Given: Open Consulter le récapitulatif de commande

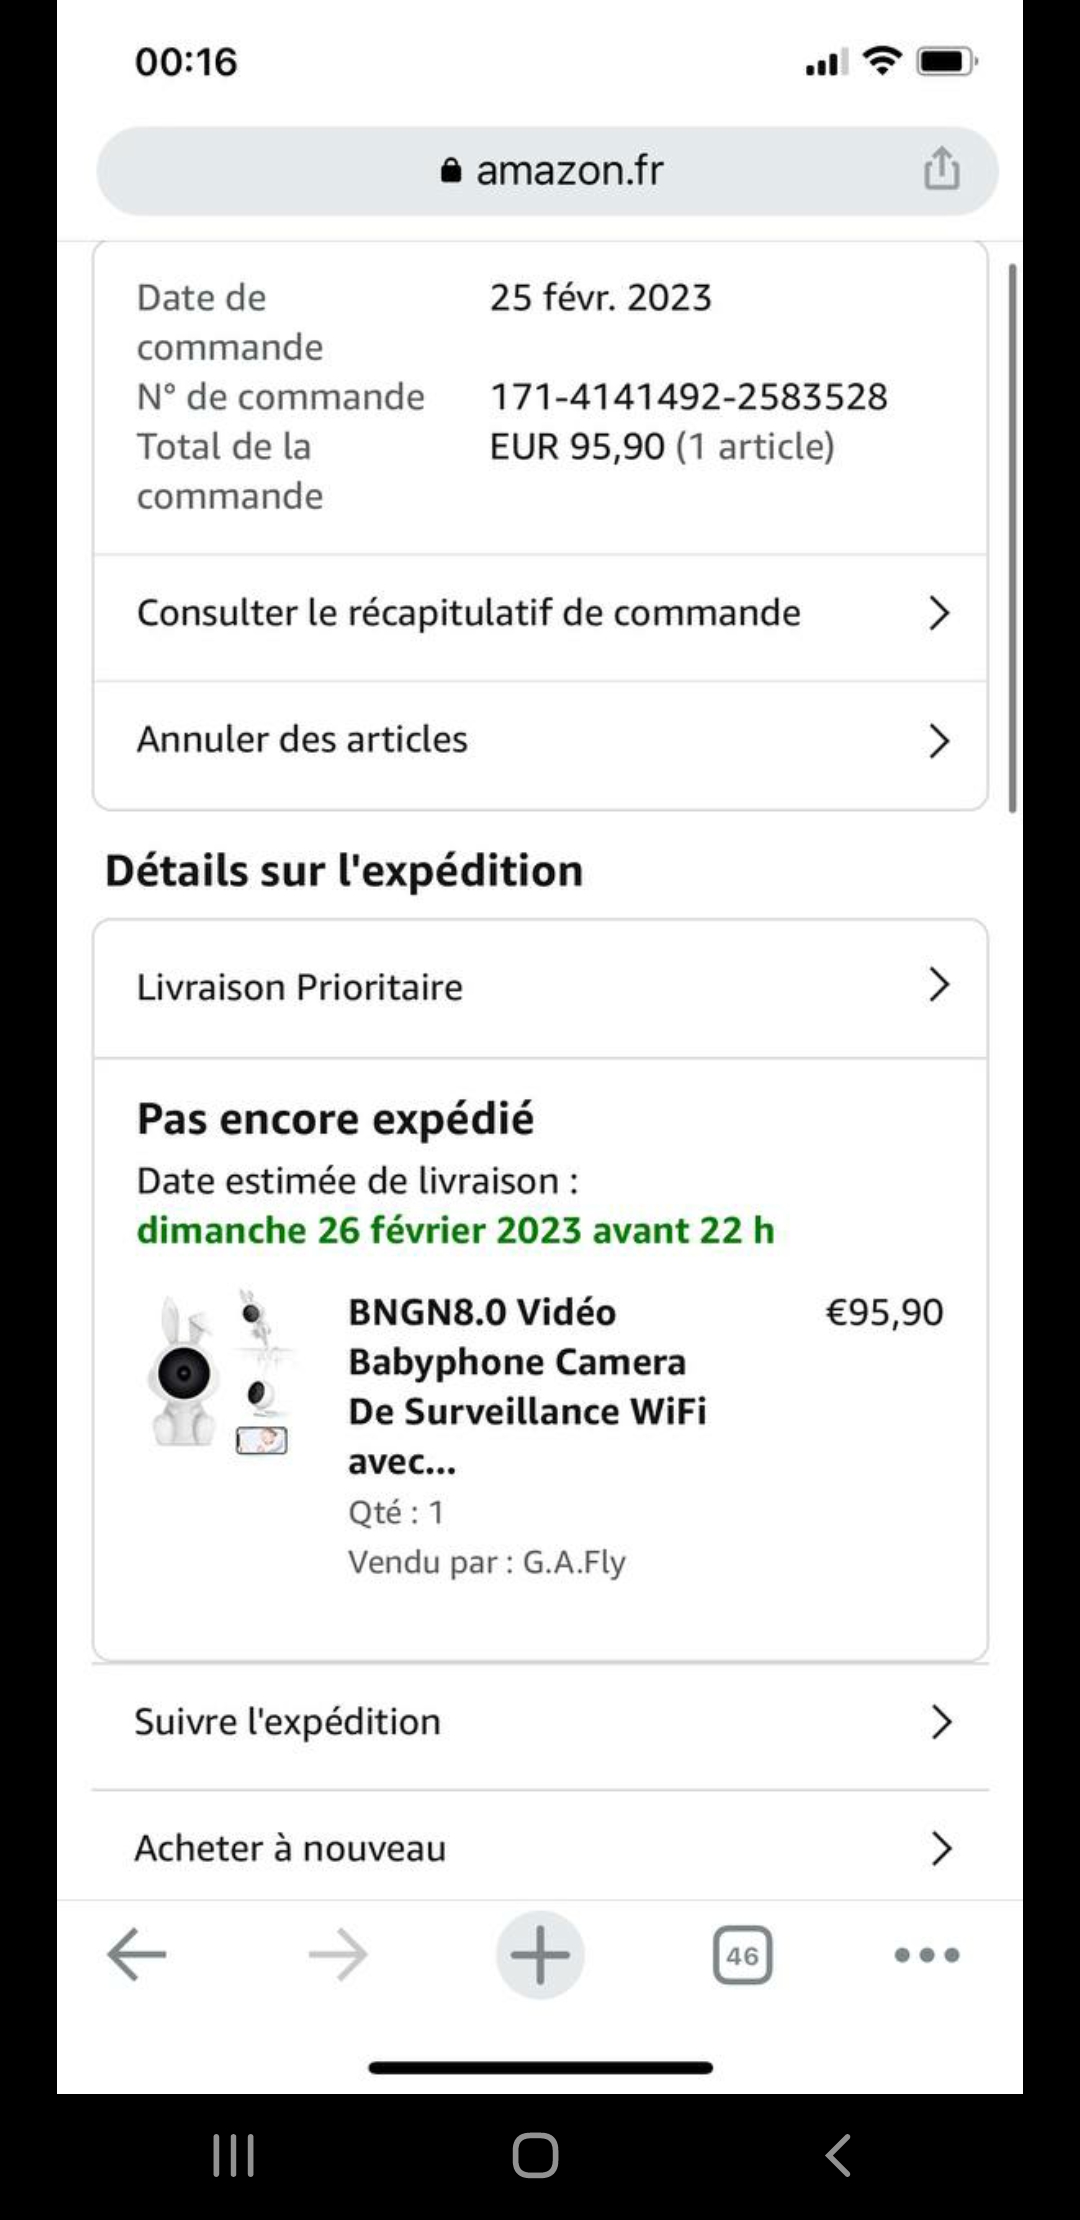Looking at the screenshot, I should 540,613.
